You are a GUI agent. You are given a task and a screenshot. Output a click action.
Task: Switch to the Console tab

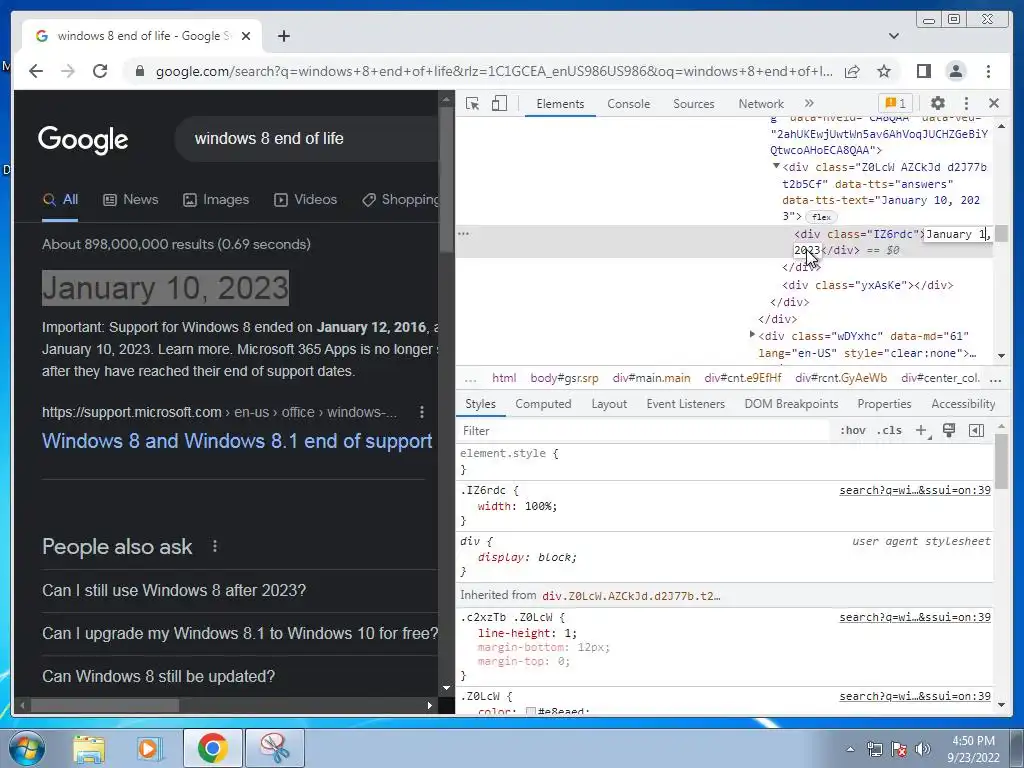628,104
